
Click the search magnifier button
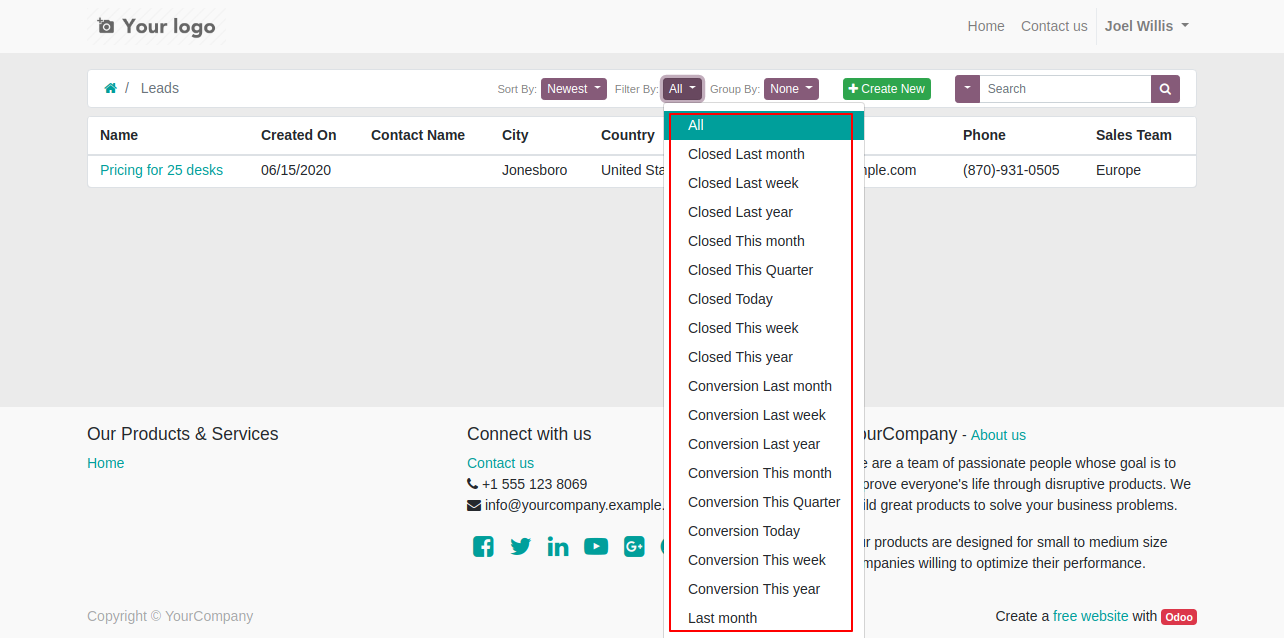[x=1165, y=89]
